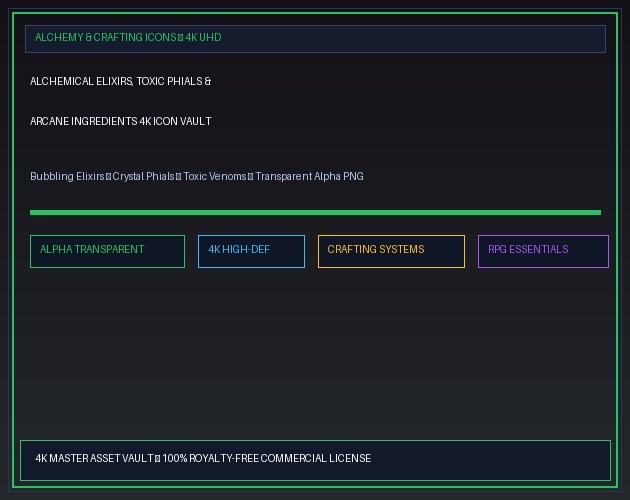630x500 pixels.
Task: Open the CRAFTING SYSTEMS tag
Action: 391,251
